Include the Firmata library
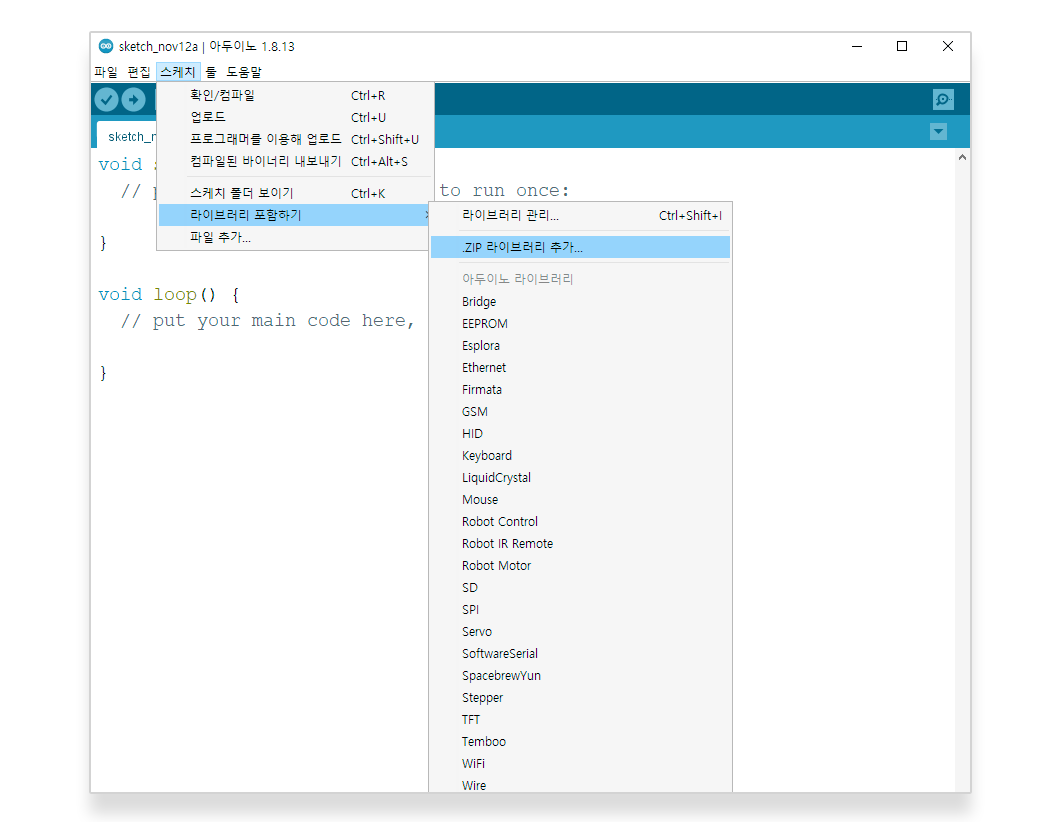1063x822 pixels. coord(580,390)
